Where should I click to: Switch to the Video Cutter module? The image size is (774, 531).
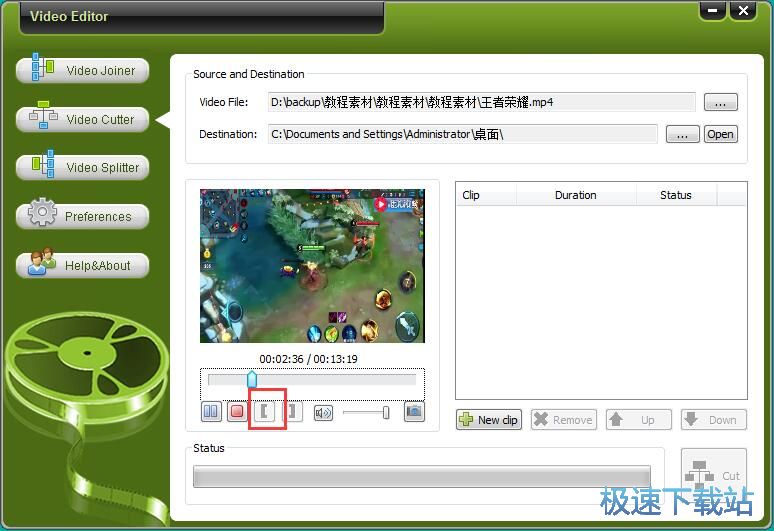click(82, 119)
